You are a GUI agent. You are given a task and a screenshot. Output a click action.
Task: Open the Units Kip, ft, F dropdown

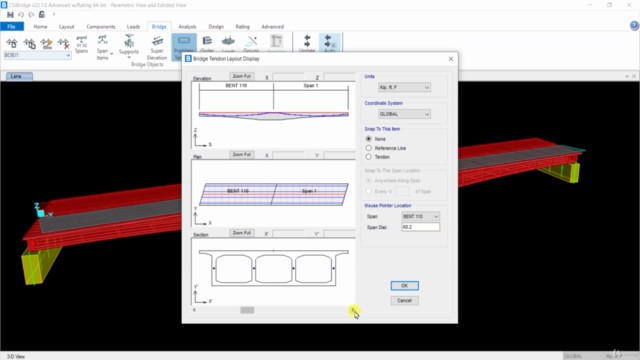404,87
